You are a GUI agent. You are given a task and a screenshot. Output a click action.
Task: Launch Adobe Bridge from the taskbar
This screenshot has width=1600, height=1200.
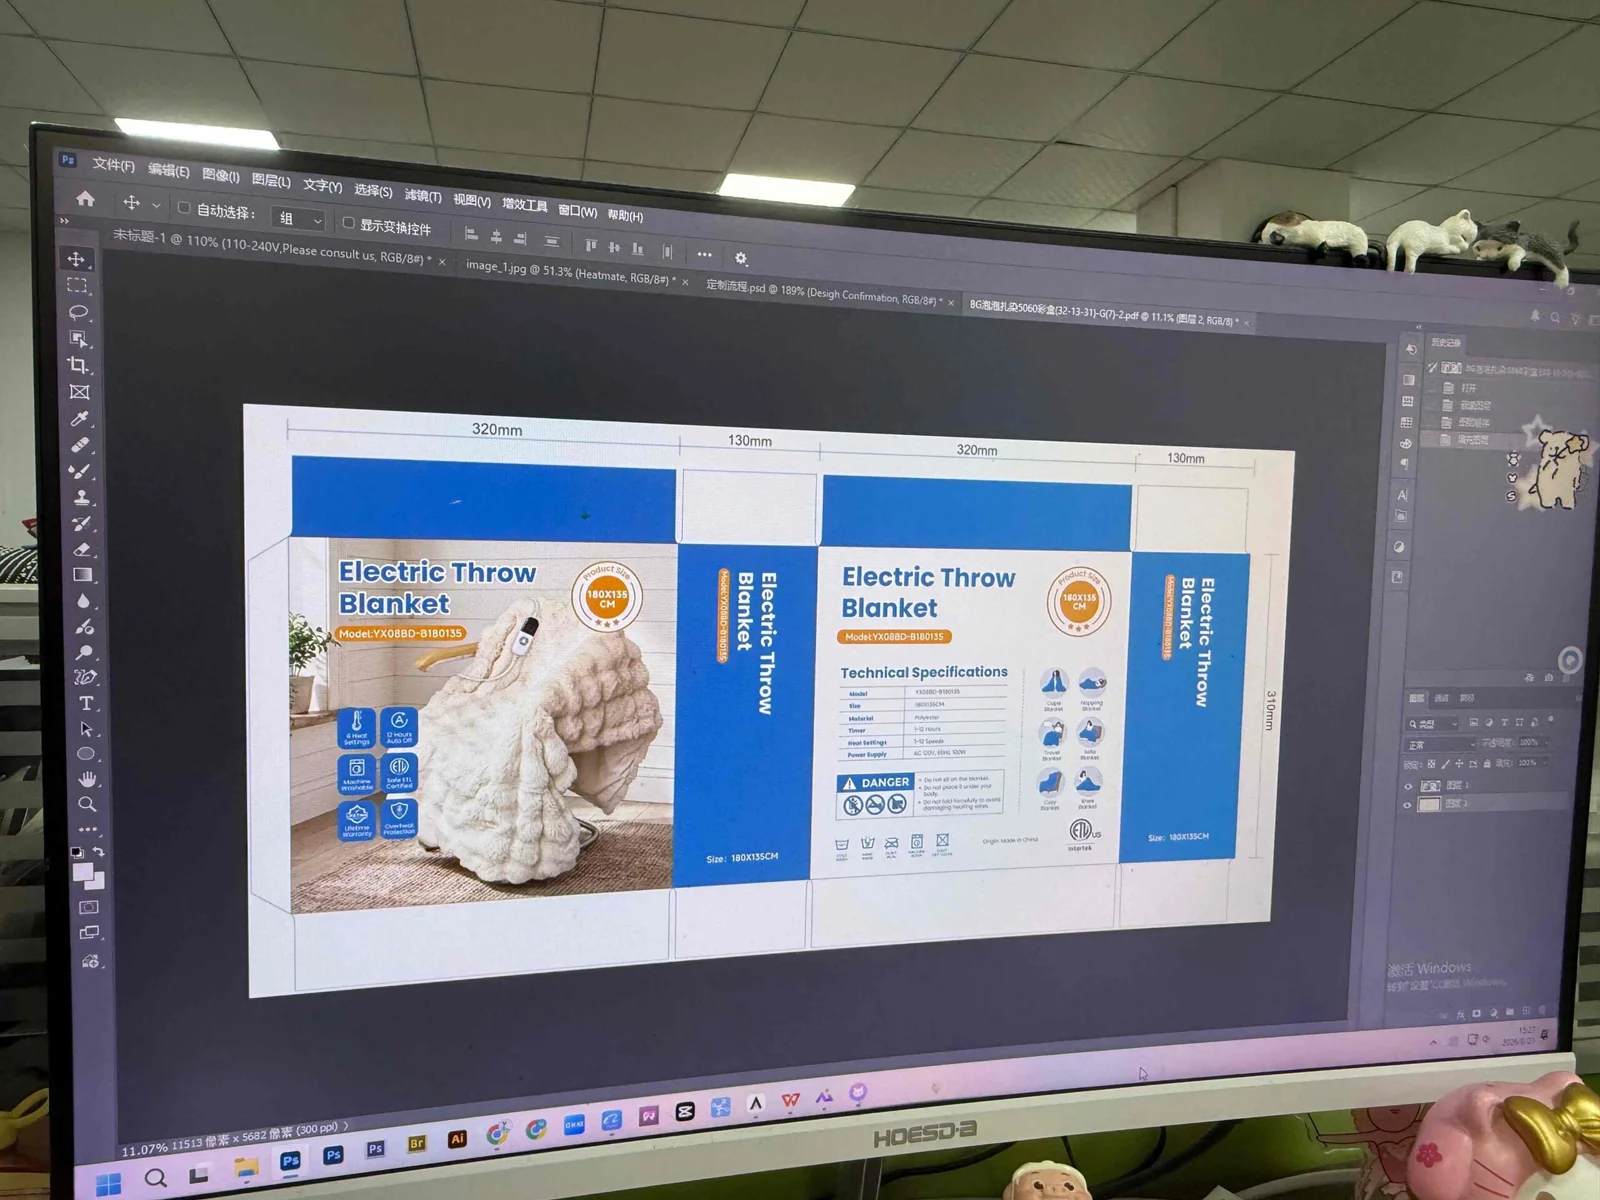tap(417, 1143)
